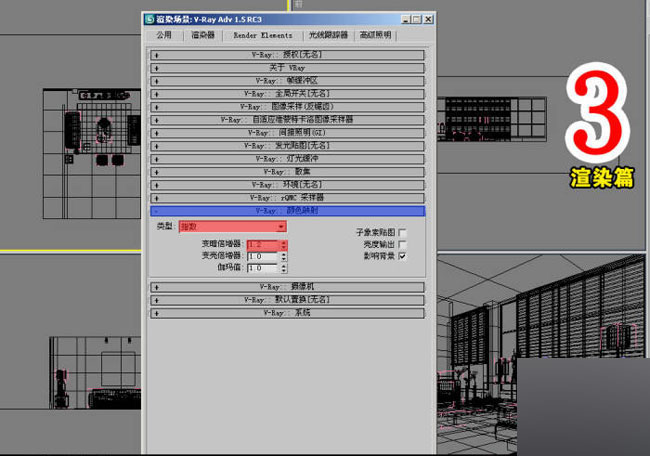Expand the V-Ray 环境[无名] rollout
This screenshot has height=456, width=650.
287,185
